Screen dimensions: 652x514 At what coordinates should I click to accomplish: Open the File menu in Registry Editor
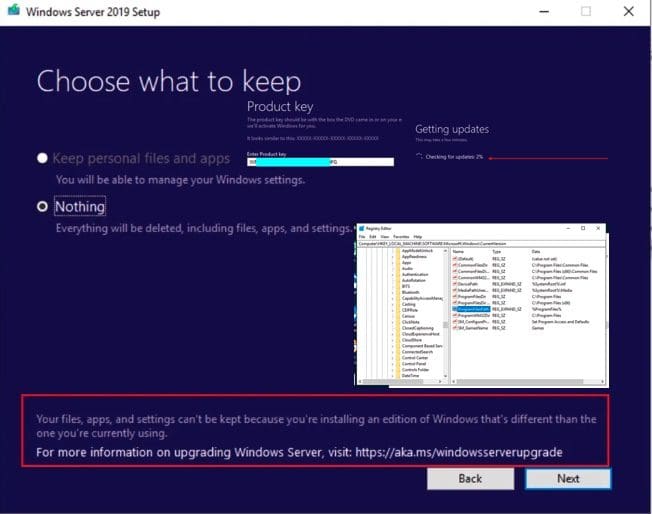[x=362, y=236]
